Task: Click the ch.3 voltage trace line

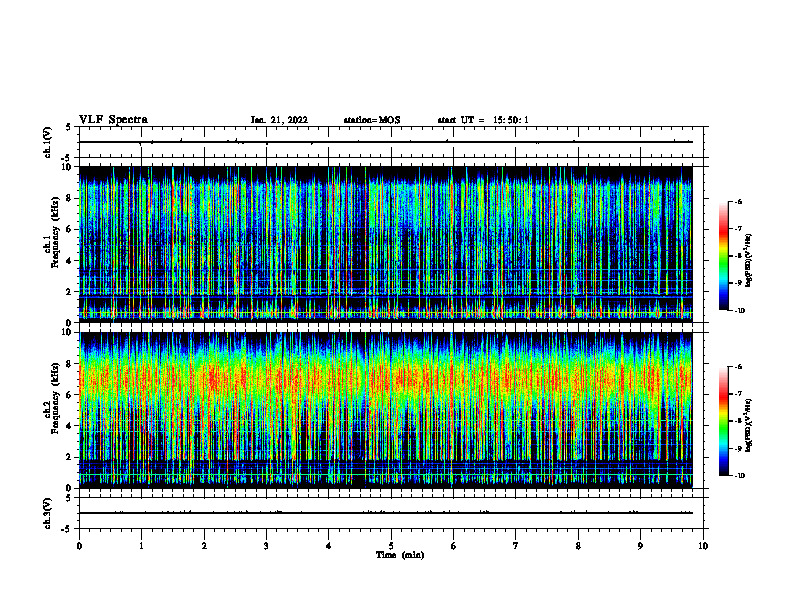Action: (386, 513)
